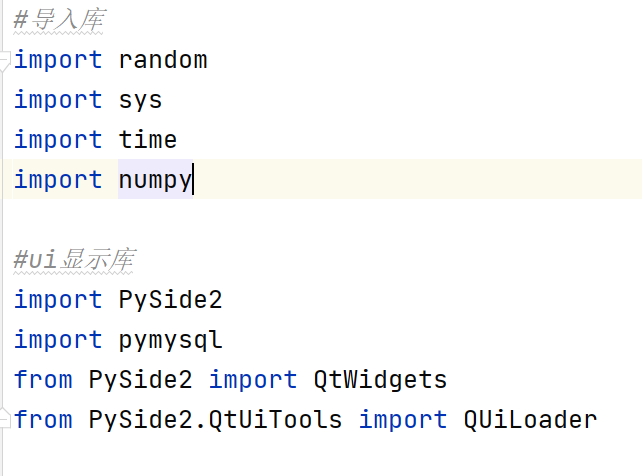Click the time module name
Viewport: 642px width, 476px height.
click(x=148, y=140)
